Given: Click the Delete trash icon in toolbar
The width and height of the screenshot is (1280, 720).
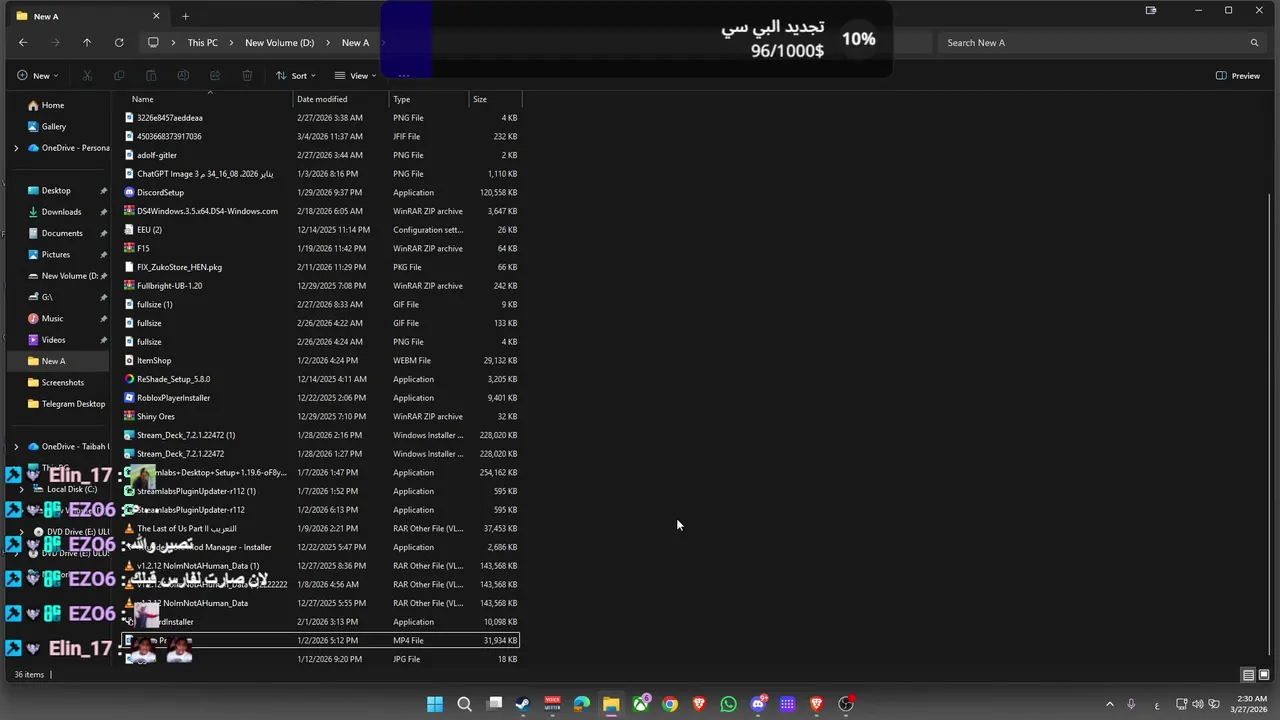Looking at the screenshot, I should 247,76.
